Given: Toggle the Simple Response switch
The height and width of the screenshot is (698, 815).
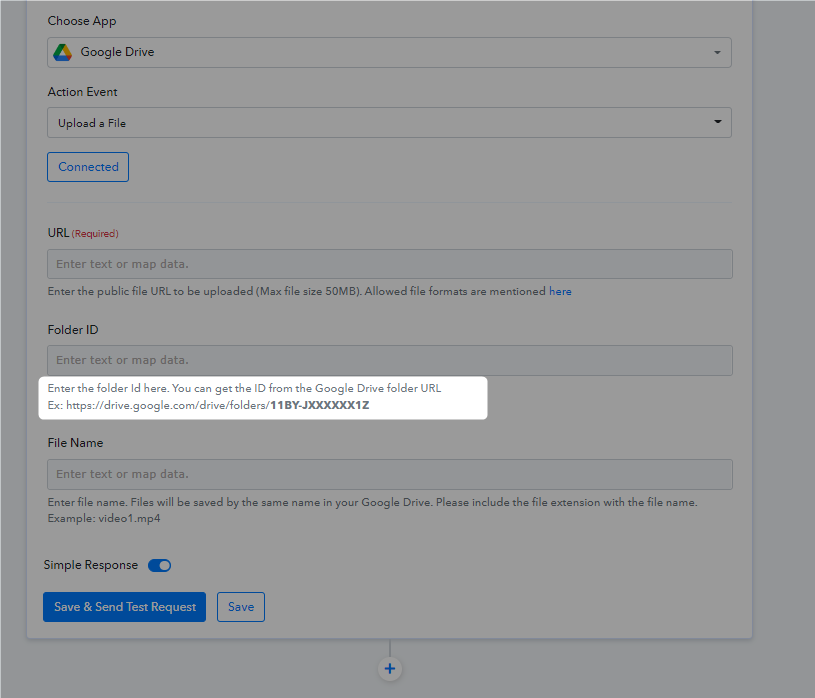Looking at the screenshot, I should [x=160, y=565].
